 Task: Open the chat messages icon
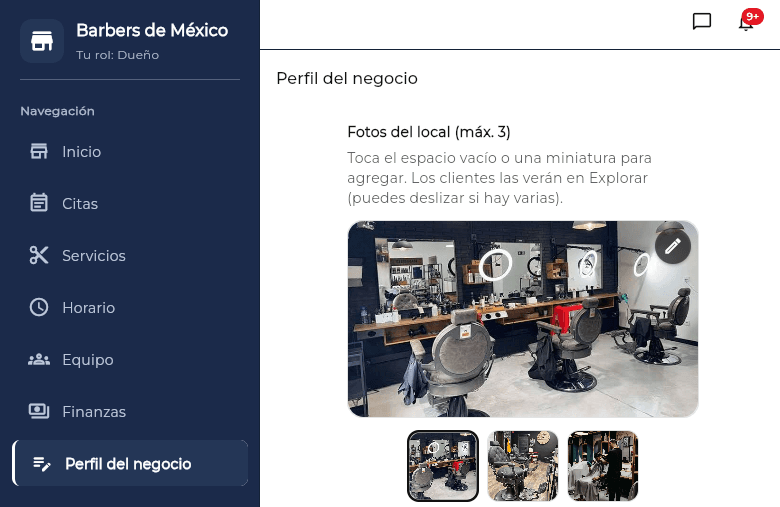[x=701, y=21]
